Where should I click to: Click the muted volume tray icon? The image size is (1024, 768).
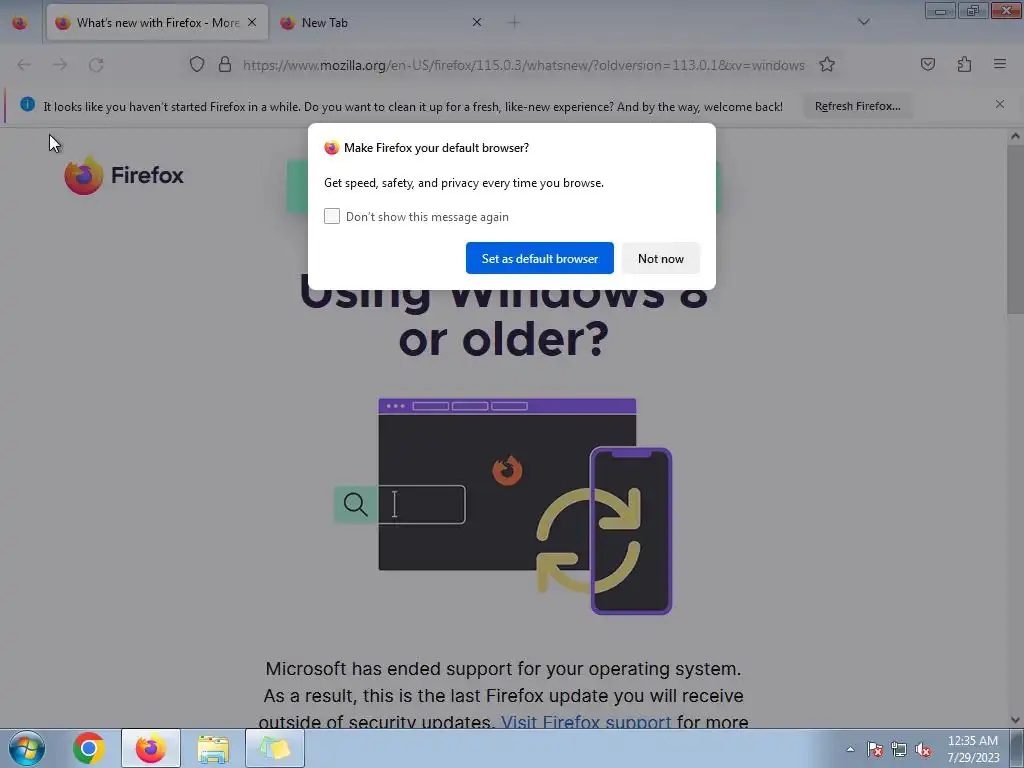[x=923, y=750]
